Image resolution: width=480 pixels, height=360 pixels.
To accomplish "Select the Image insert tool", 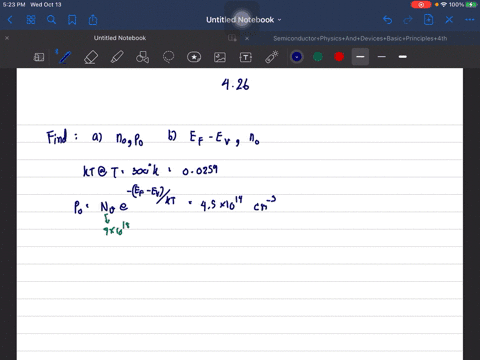I will click(220, 57).
